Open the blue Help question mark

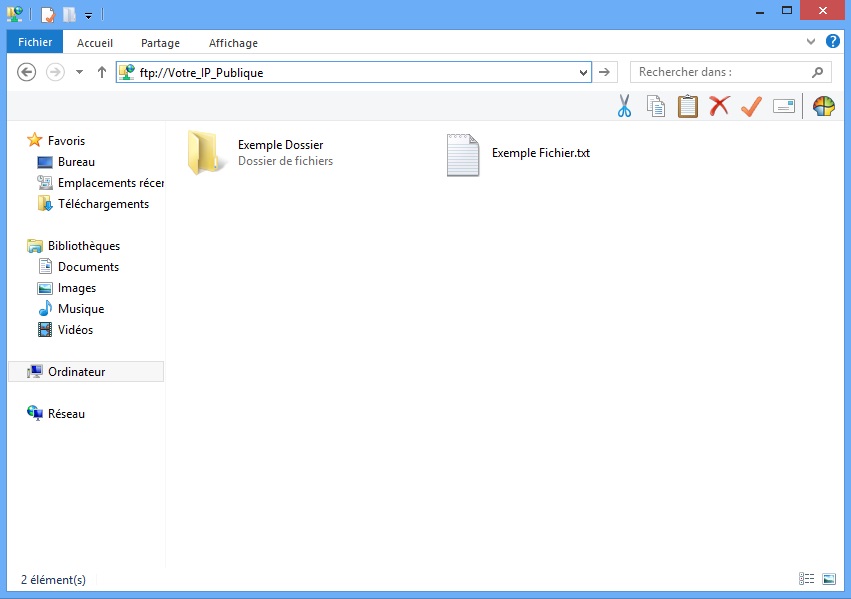(833, 41)
